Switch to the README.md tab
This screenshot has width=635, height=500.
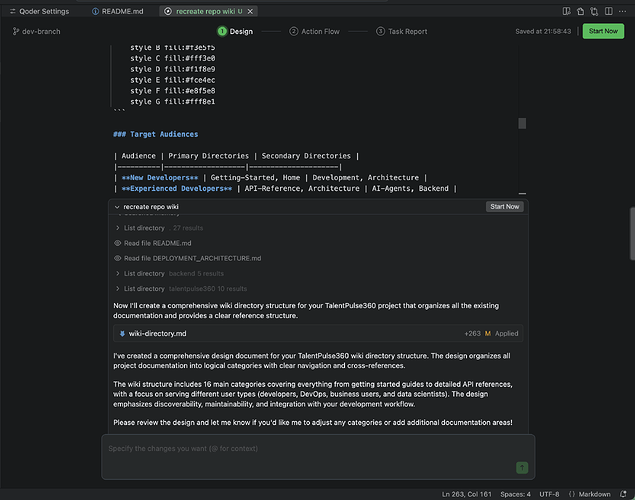click(x=118, y=10)
